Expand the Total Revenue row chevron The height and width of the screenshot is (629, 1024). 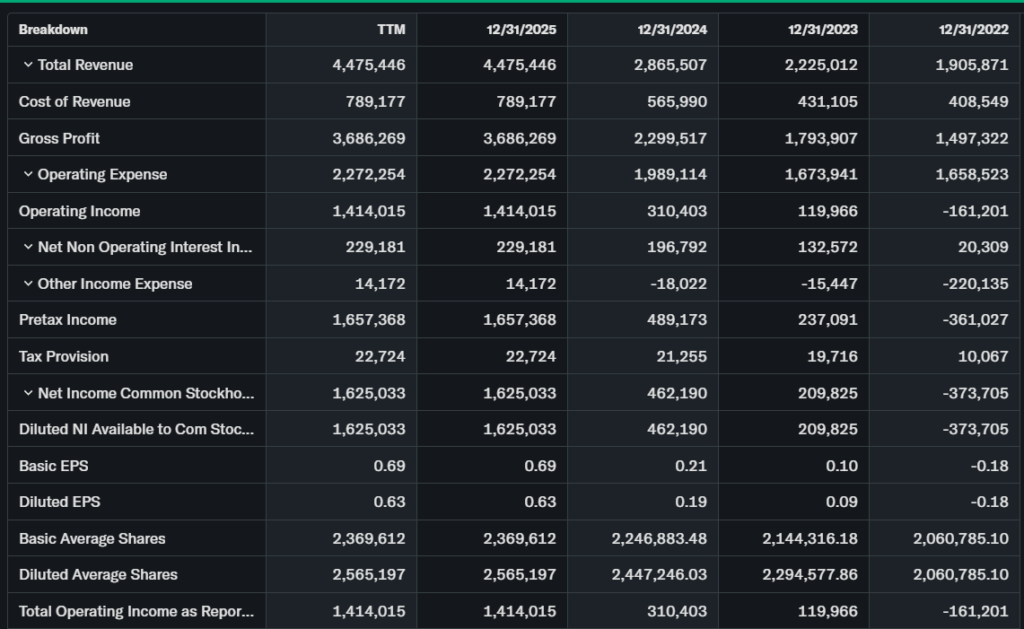click(x=28, y=65)
